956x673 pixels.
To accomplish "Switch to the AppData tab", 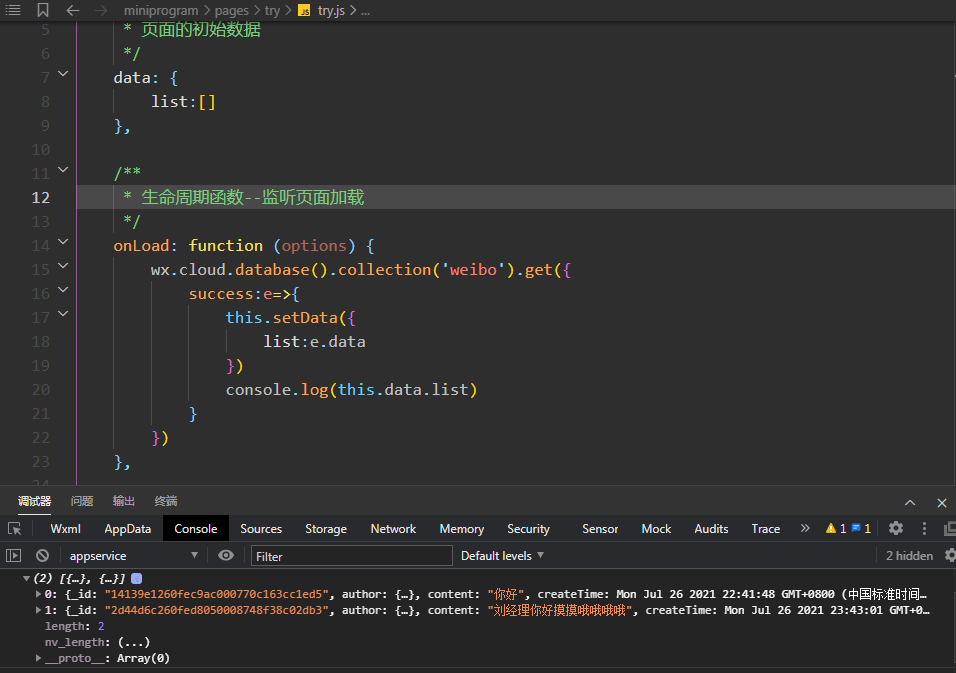I will coord(127,529).
